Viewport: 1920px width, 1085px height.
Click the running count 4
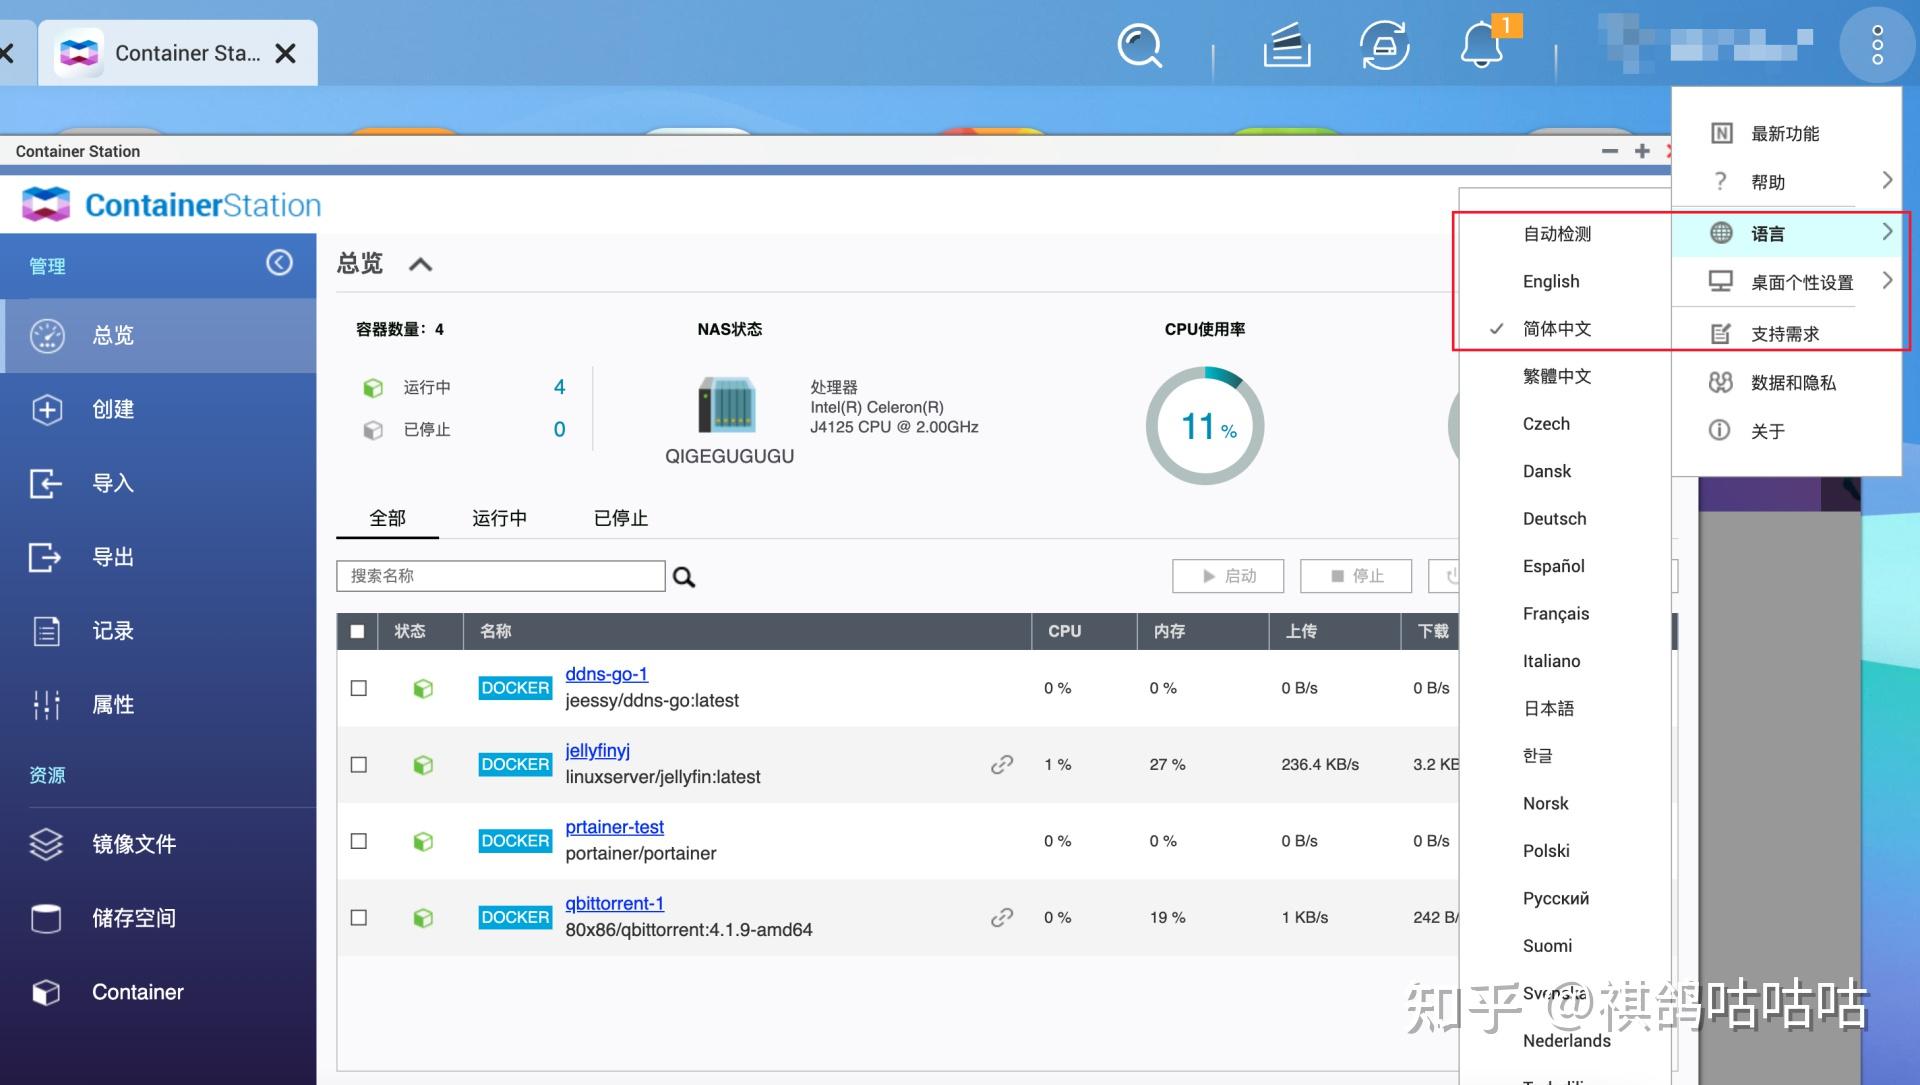click(559, 387)
